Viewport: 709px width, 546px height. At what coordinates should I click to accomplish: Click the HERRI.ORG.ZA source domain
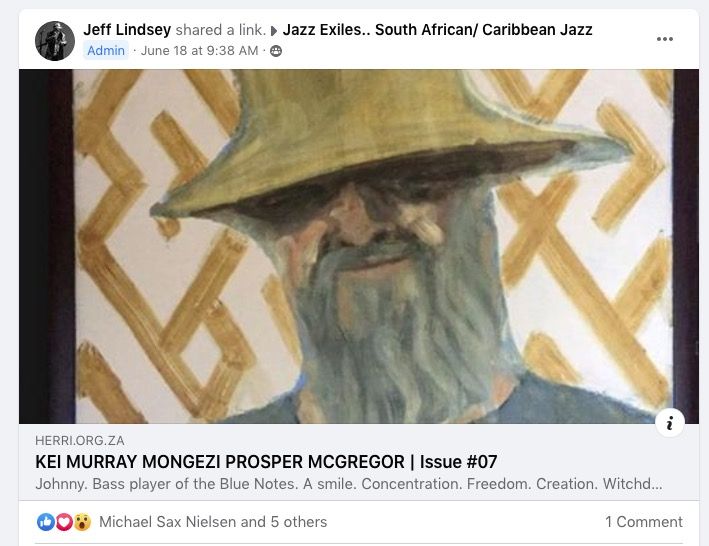(x=80, y=440)
